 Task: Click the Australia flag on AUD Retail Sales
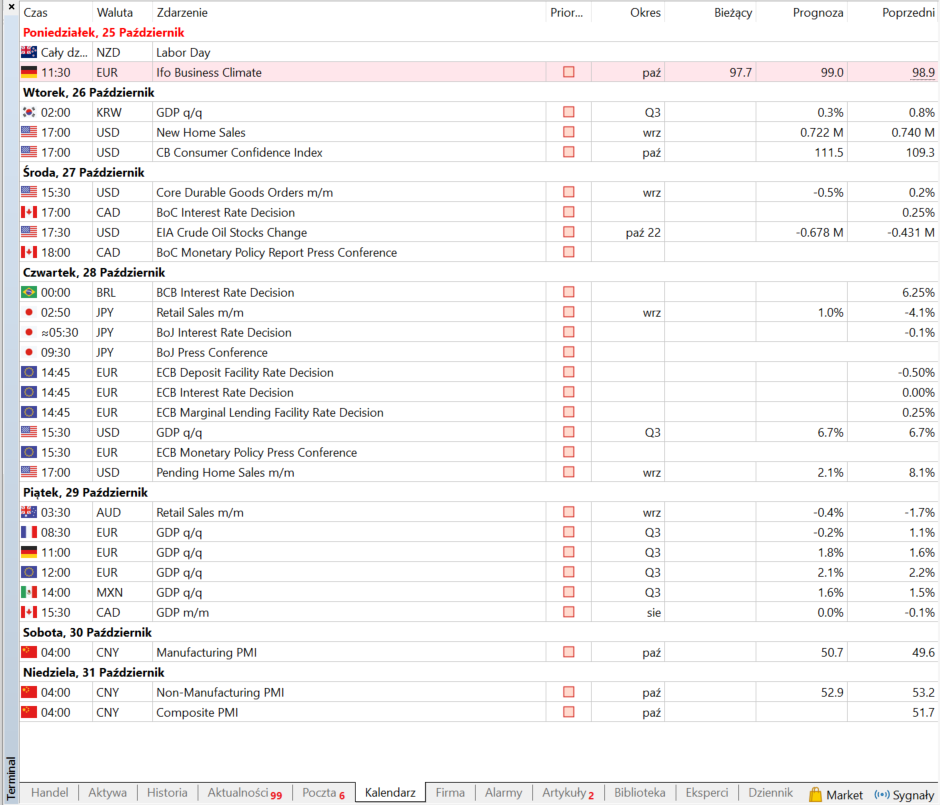point(29,512)
